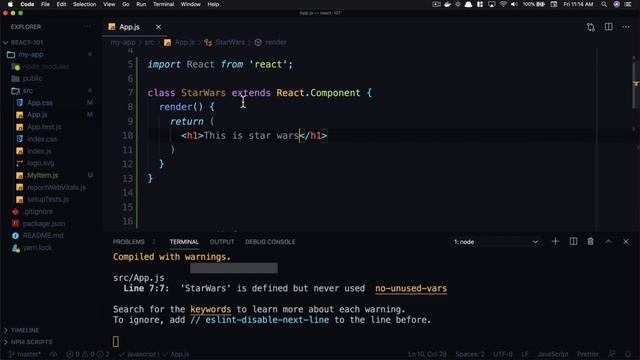Click the StarWars breadcrumb segment

coord(230,42)
